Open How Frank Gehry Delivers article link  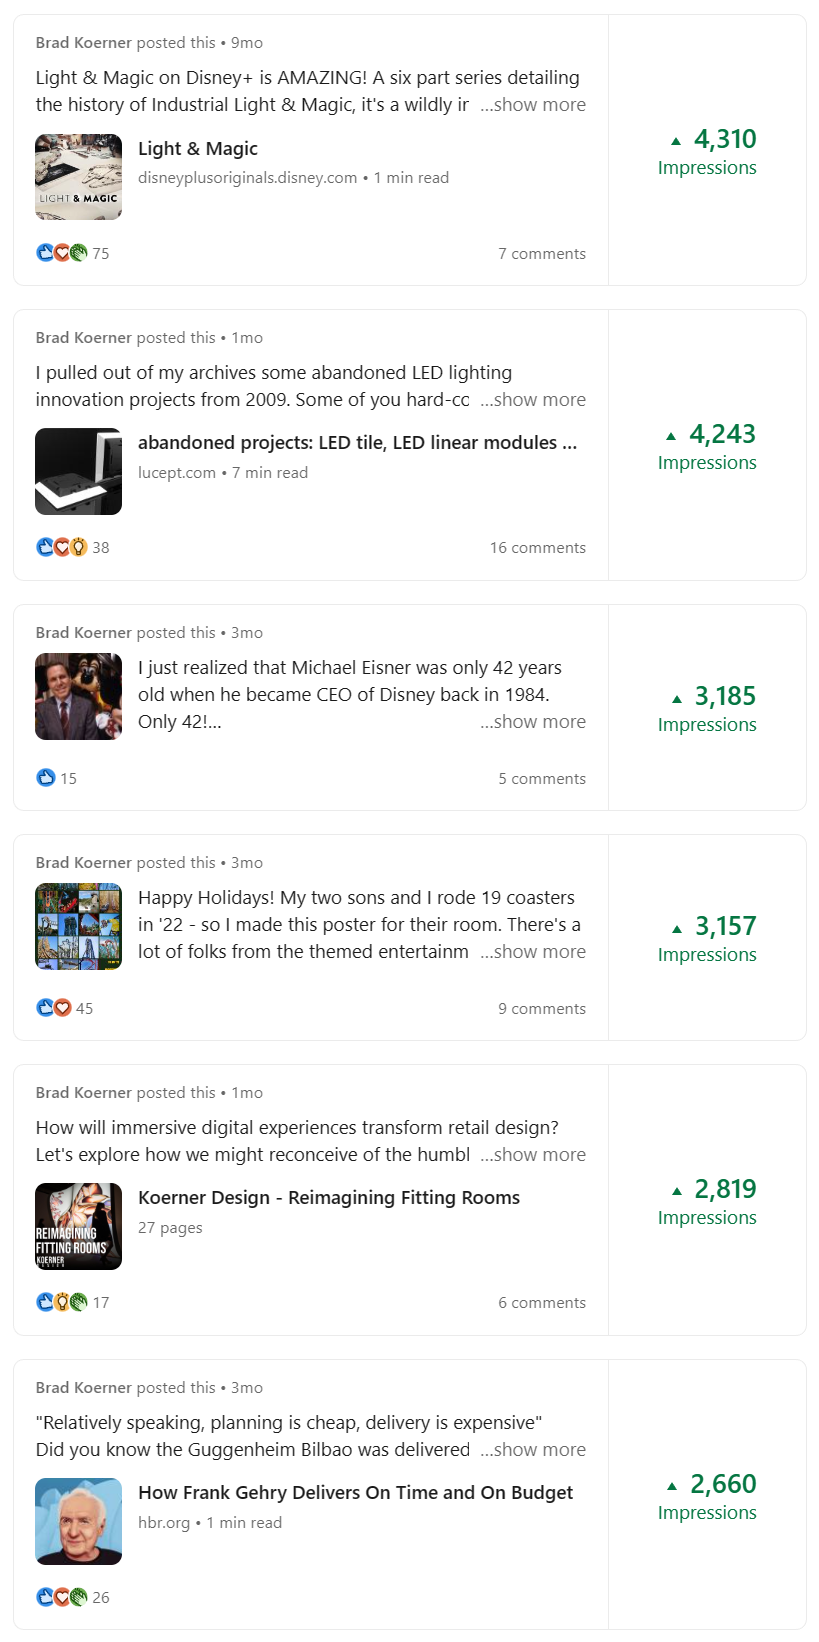click(x=355, y=1493)
